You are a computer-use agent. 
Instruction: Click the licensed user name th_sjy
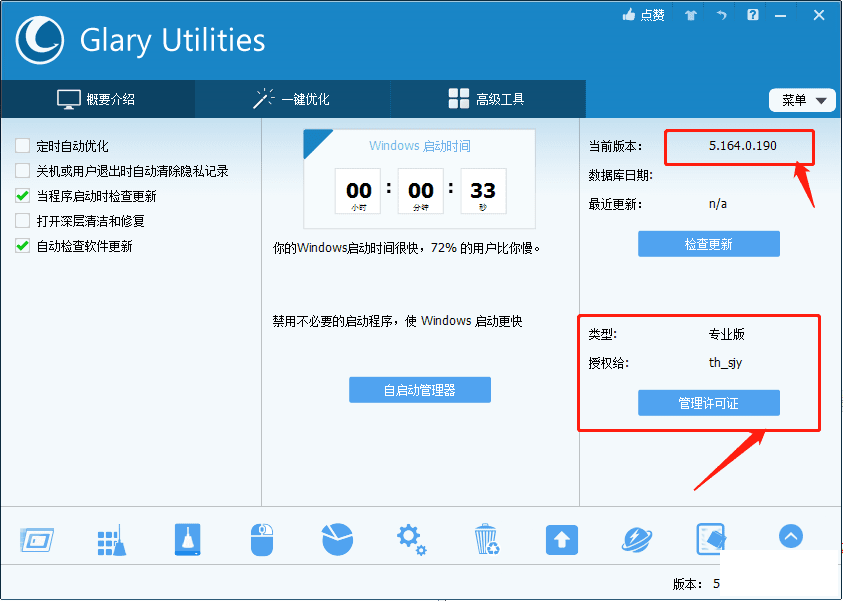tap(725, 363)
